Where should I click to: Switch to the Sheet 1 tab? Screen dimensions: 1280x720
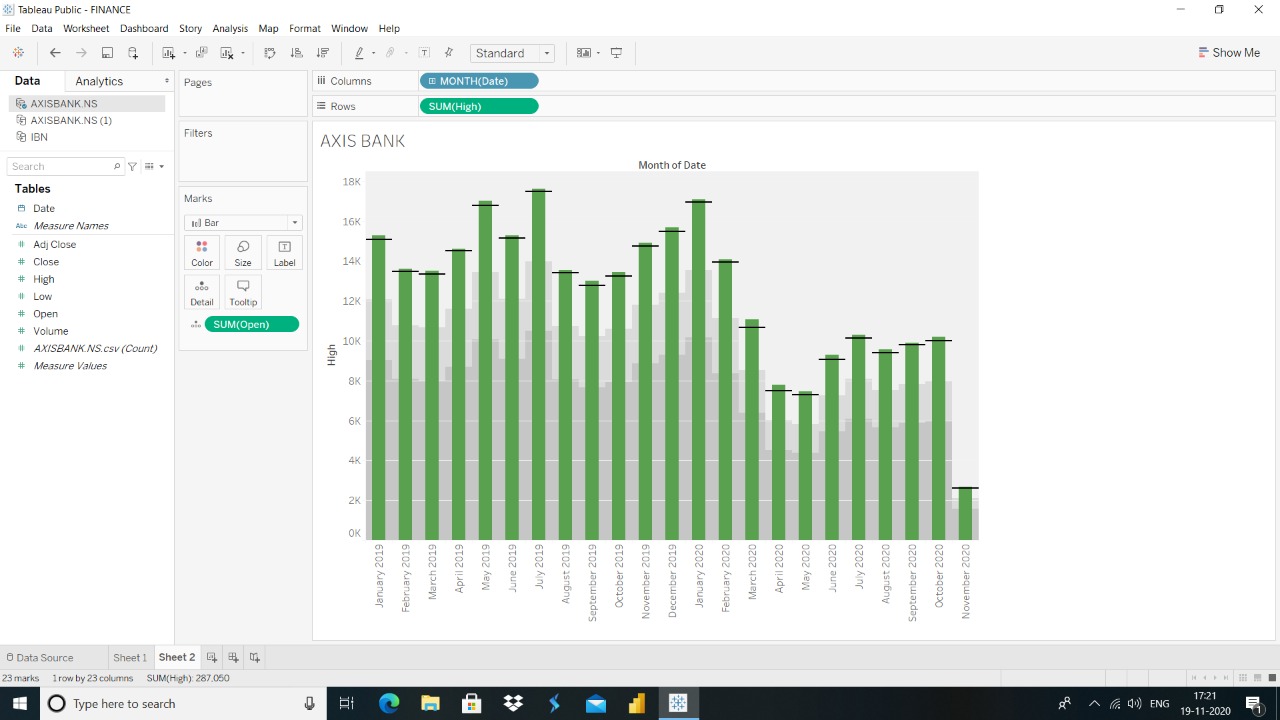click(x=130, y=657)
